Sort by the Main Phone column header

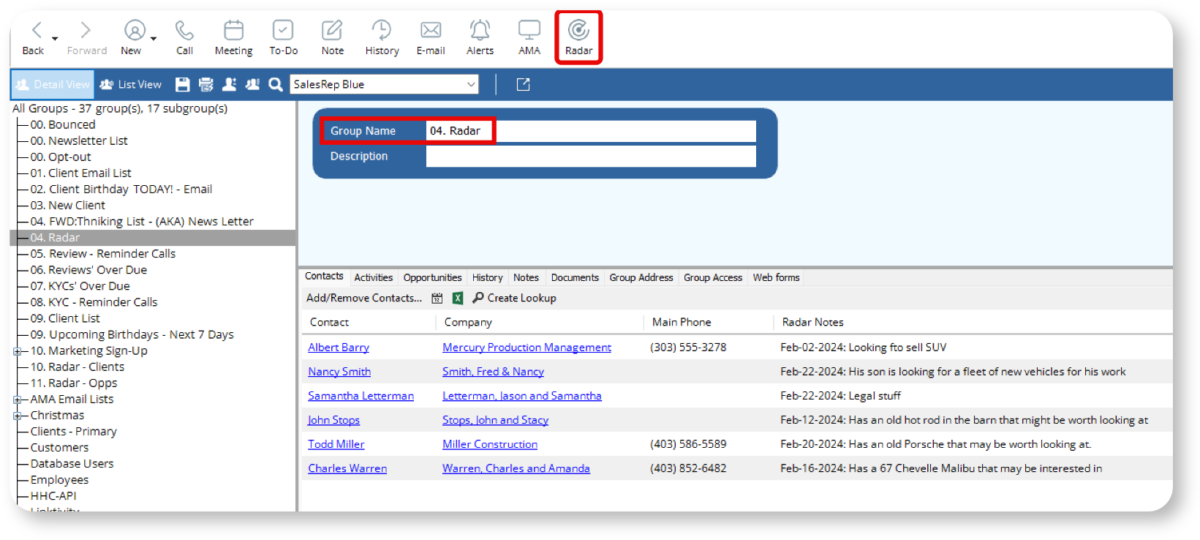coord(680,322)
